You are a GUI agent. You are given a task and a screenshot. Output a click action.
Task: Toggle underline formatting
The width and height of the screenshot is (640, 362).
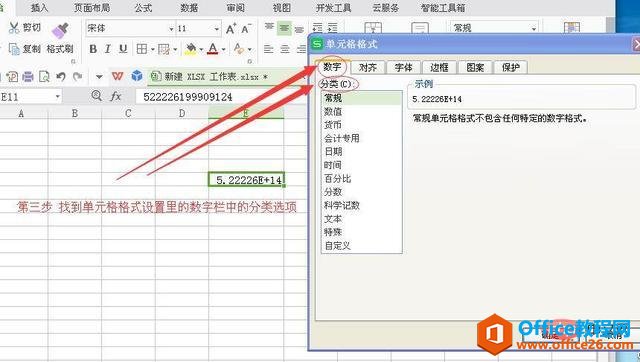coord(123,49)
